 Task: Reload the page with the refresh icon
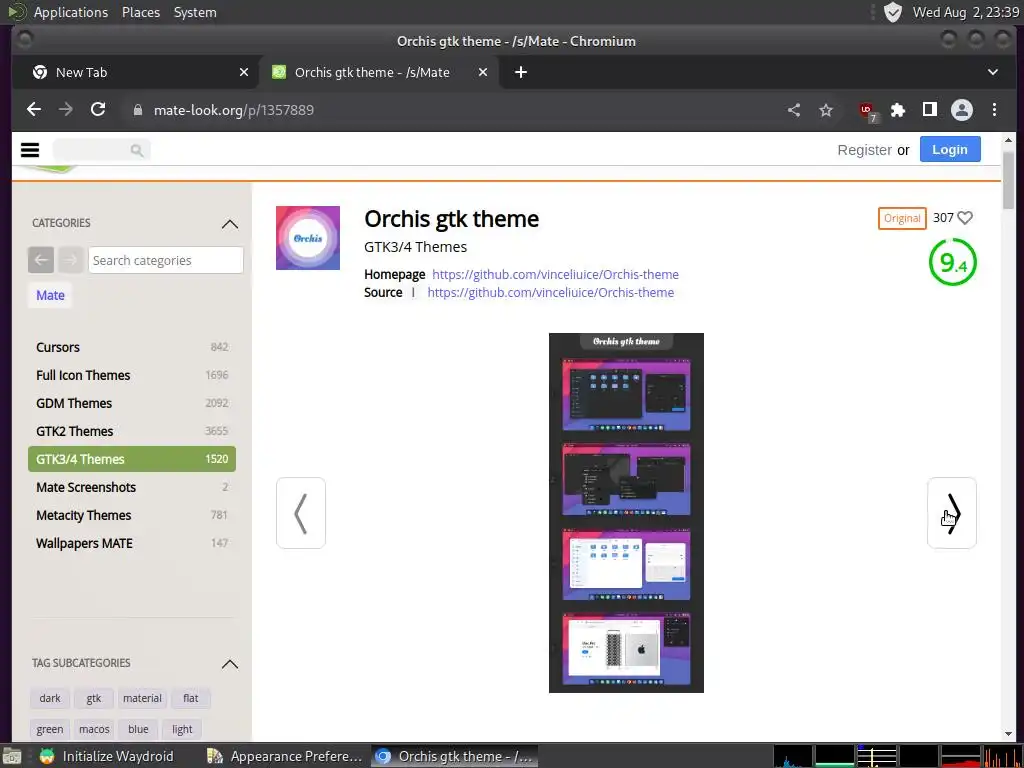point(98,110)
